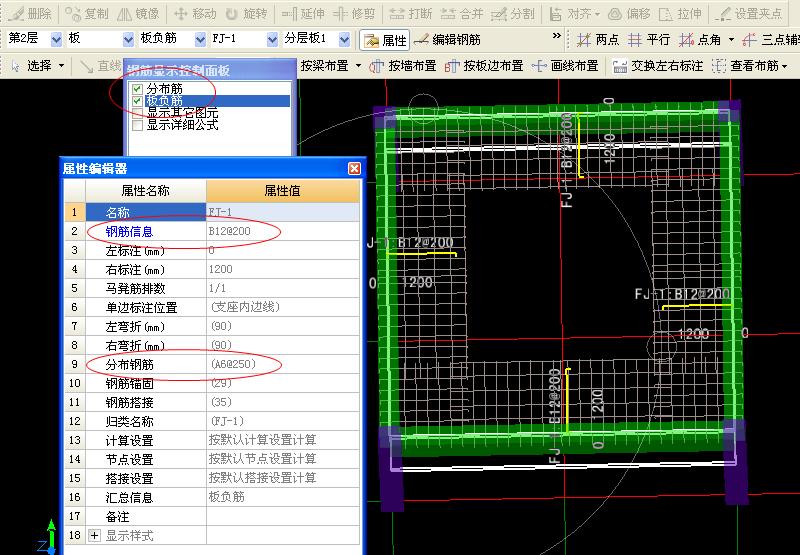Open 查看布筋 view rebar layout
This screenshot has width=800, height=555.
pos(746,66)
